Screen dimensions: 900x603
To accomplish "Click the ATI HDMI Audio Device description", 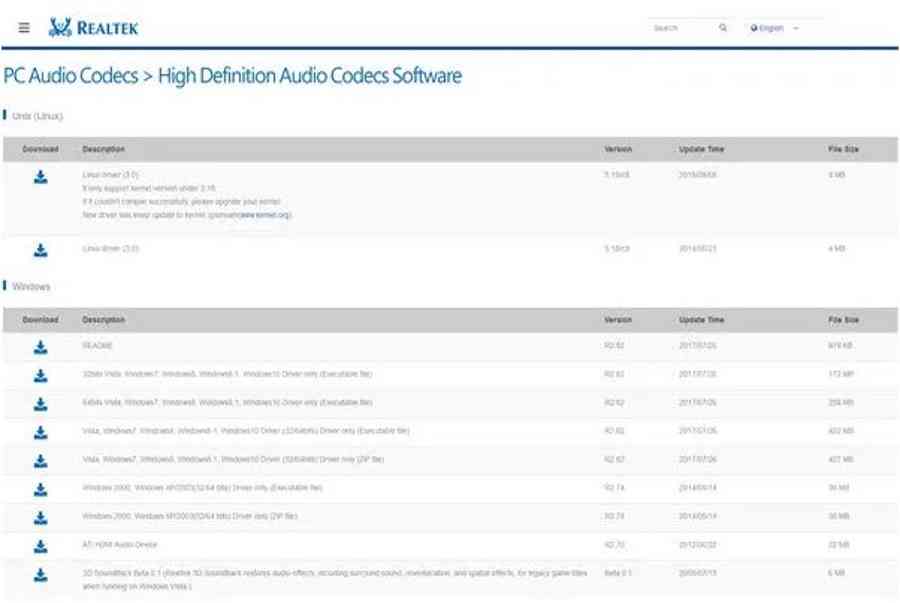I will point(119,544).
